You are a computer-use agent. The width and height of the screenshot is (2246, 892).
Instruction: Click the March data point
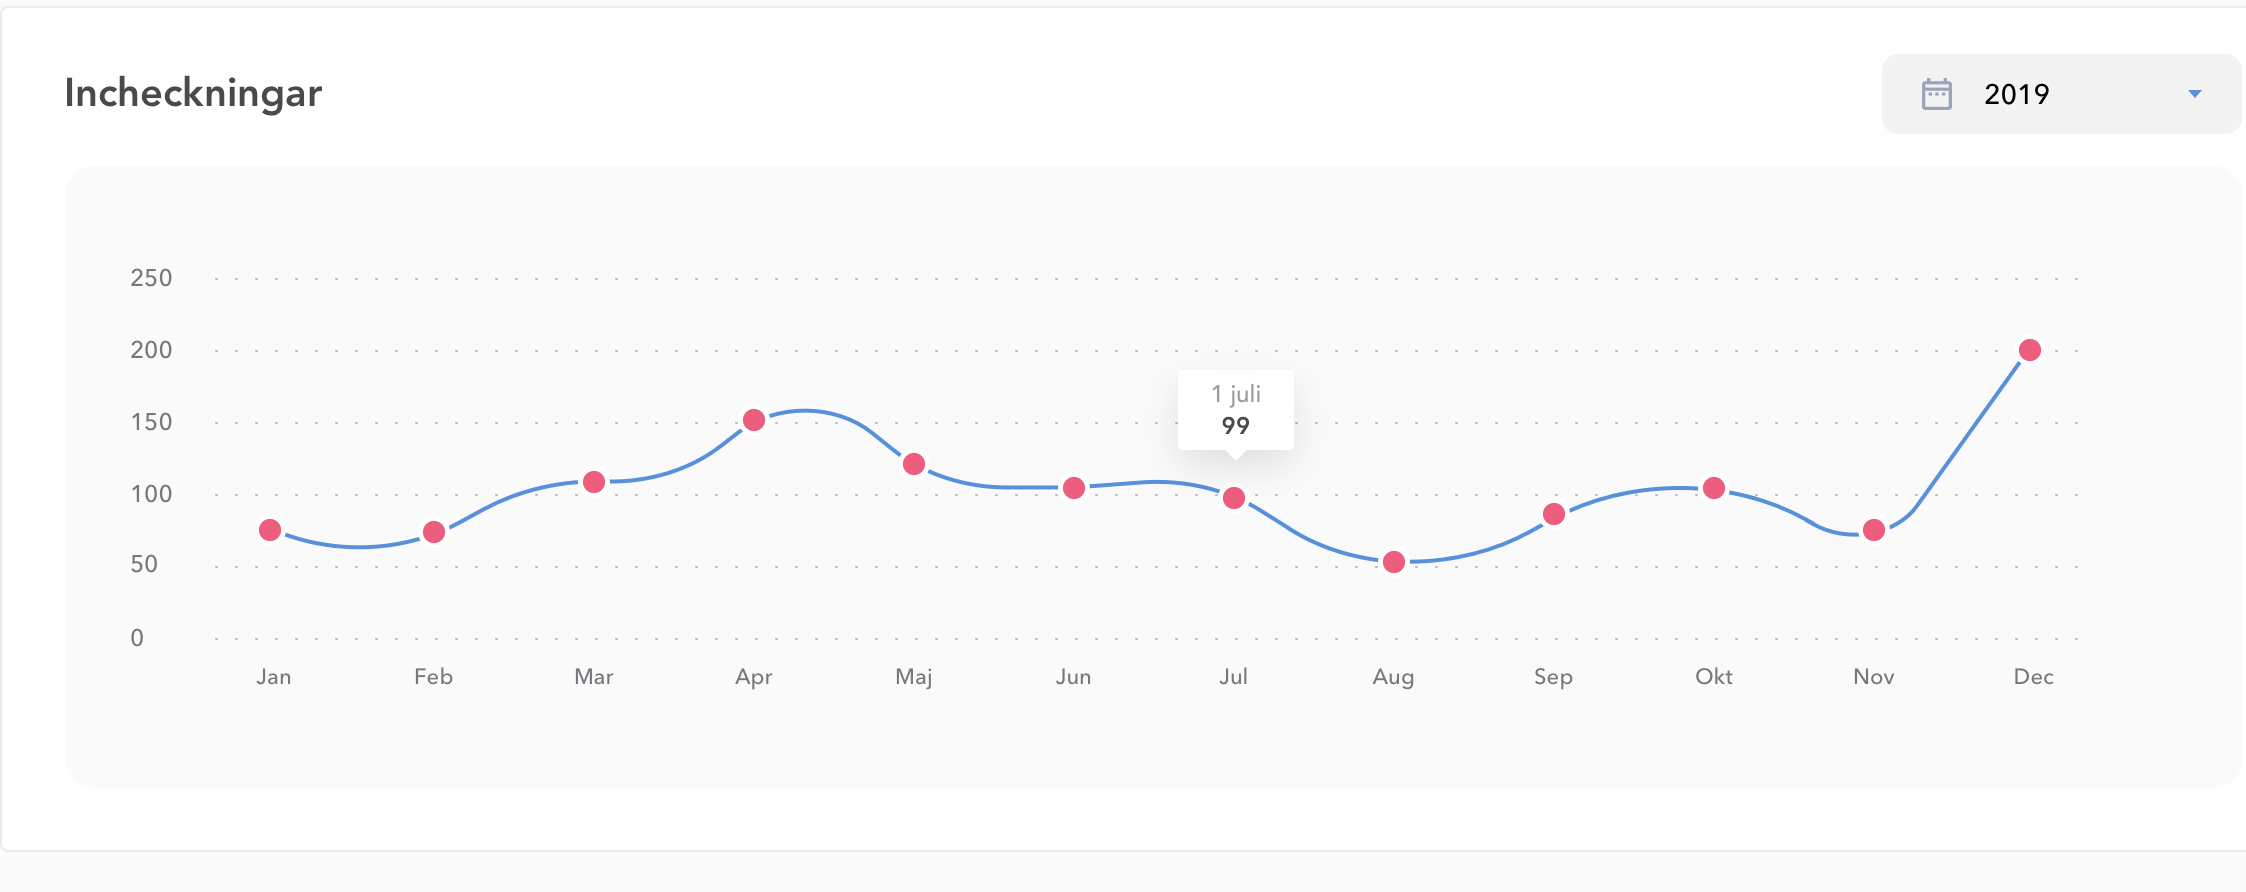pyautogui.click(x=594, y=482)
